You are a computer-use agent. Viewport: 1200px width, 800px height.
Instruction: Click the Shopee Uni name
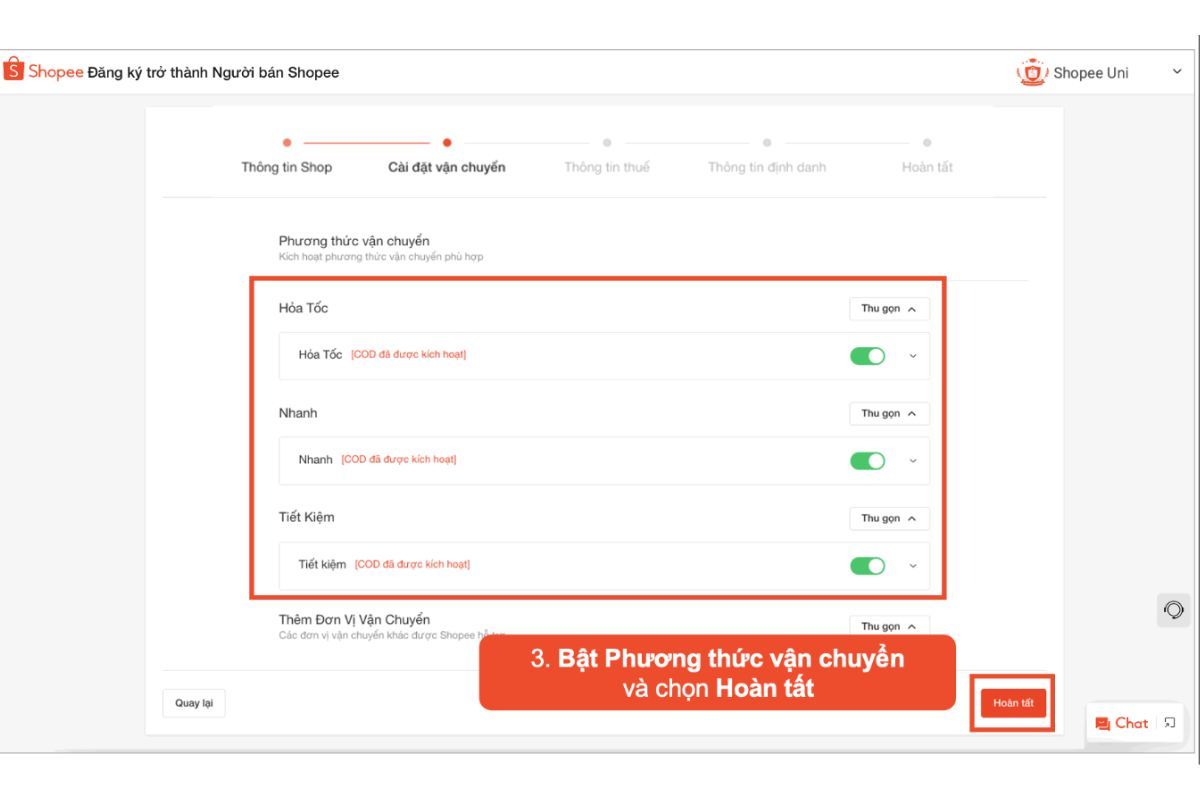1091,73
